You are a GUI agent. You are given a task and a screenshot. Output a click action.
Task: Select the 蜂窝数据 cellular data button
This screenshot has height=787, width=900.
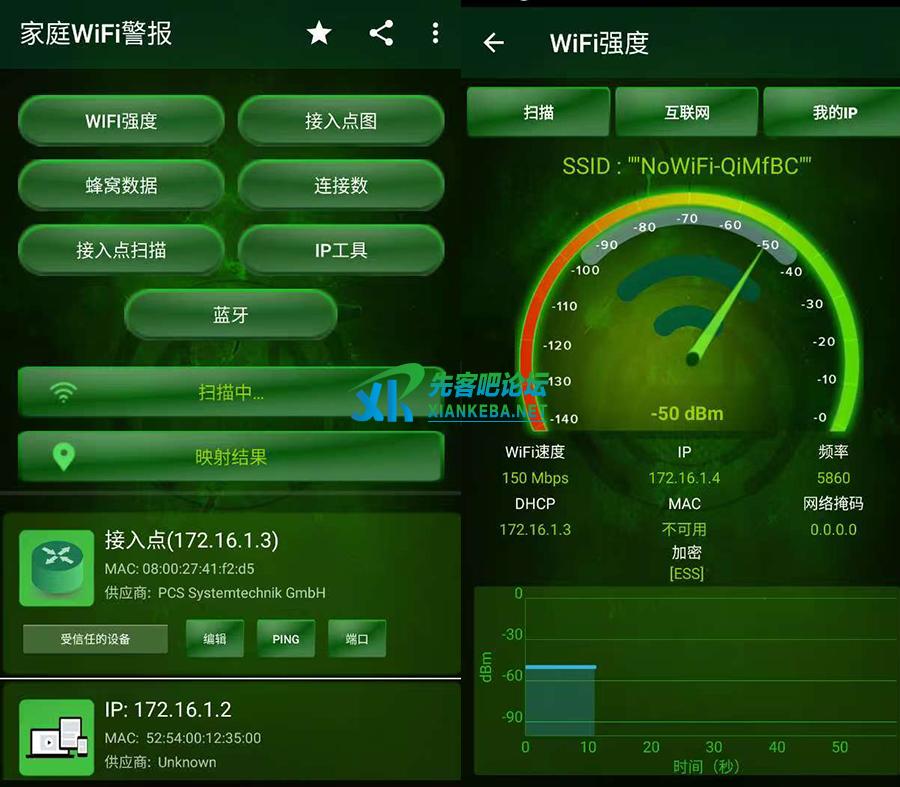coord(121,186)
